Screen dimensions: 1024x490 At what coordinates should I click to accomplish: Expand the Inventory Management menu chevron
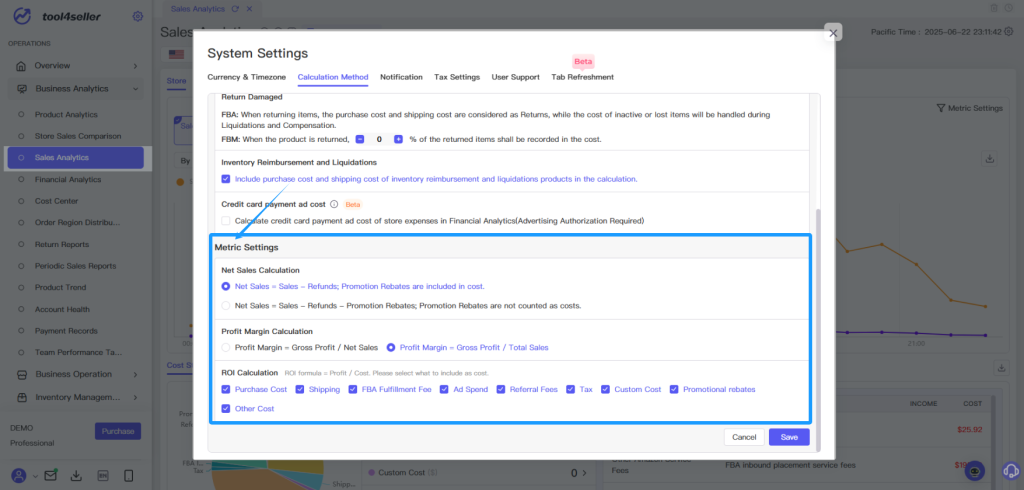tap(135, 397)
